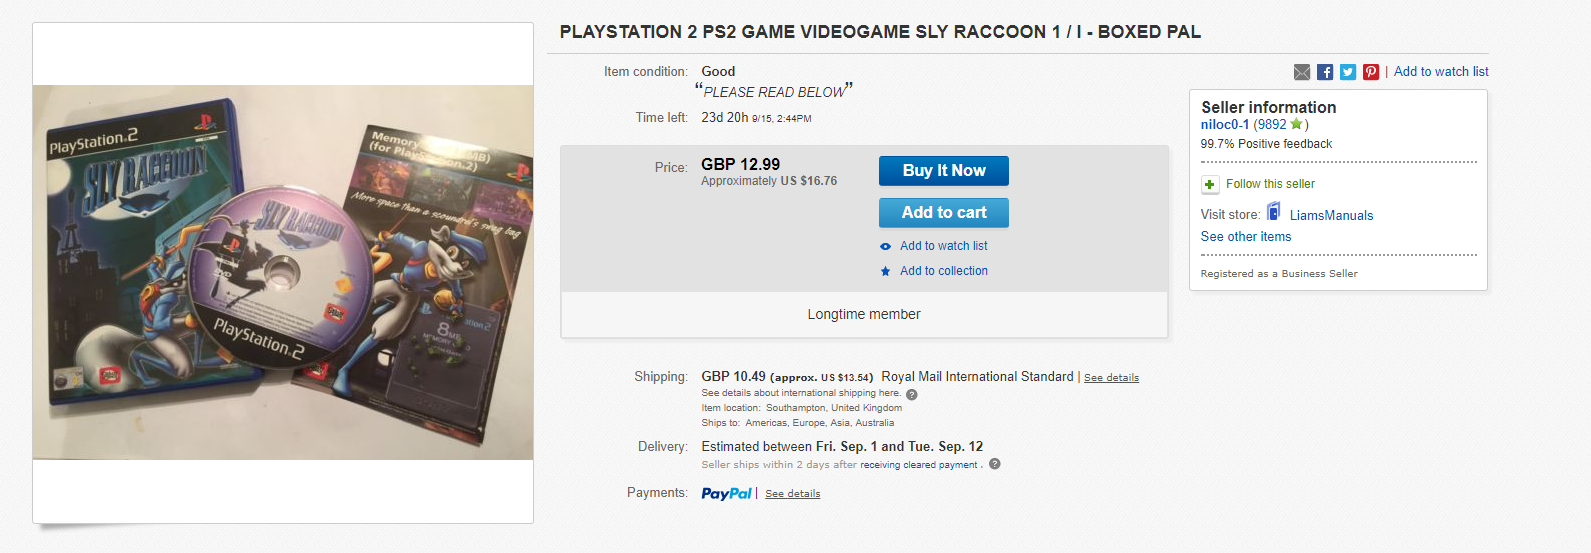Viewport: 1591px width, 553px height.
Task: Open seller profile niloc0-1
Action: (x=1225, y=125)
